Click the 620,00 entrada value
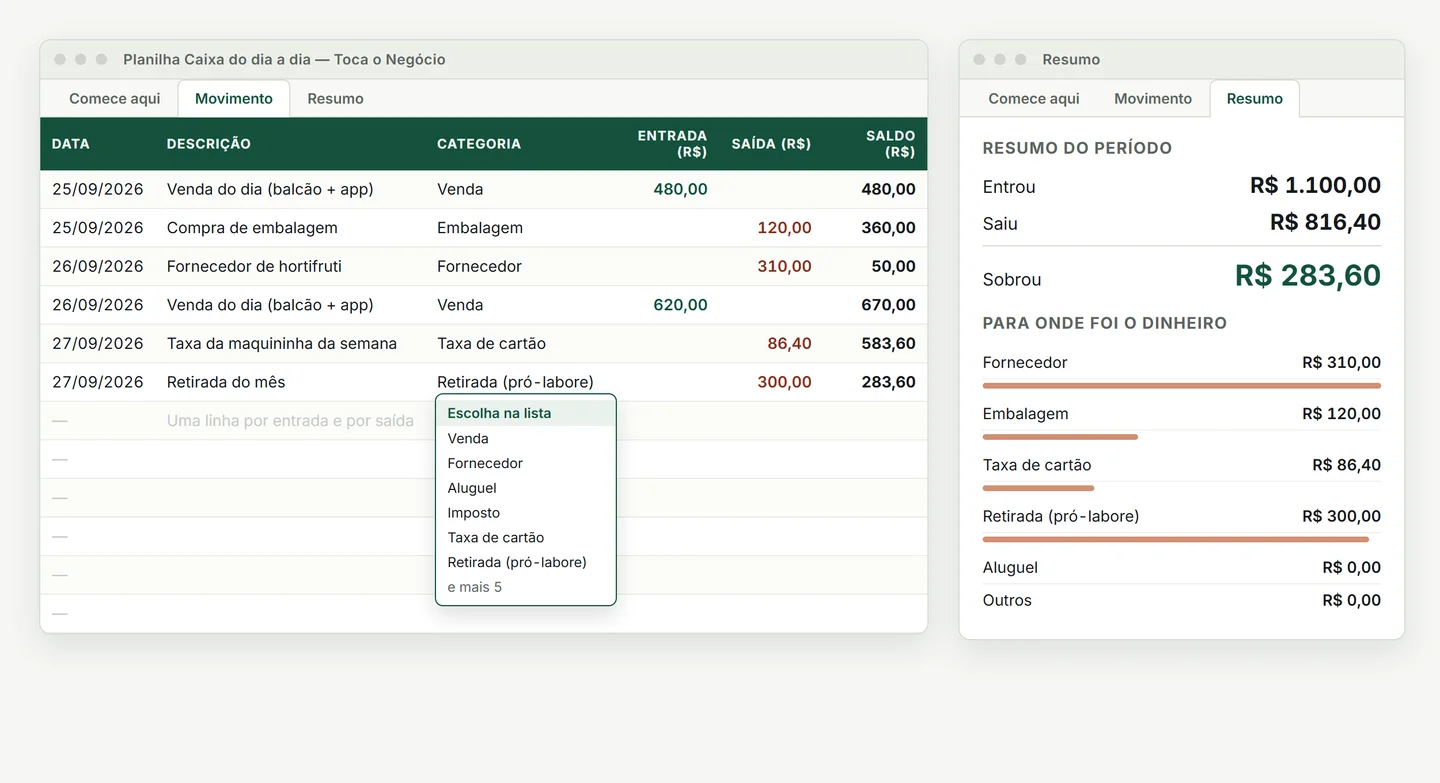Viewport: 1440px width, 783px height. coord(680,305)
